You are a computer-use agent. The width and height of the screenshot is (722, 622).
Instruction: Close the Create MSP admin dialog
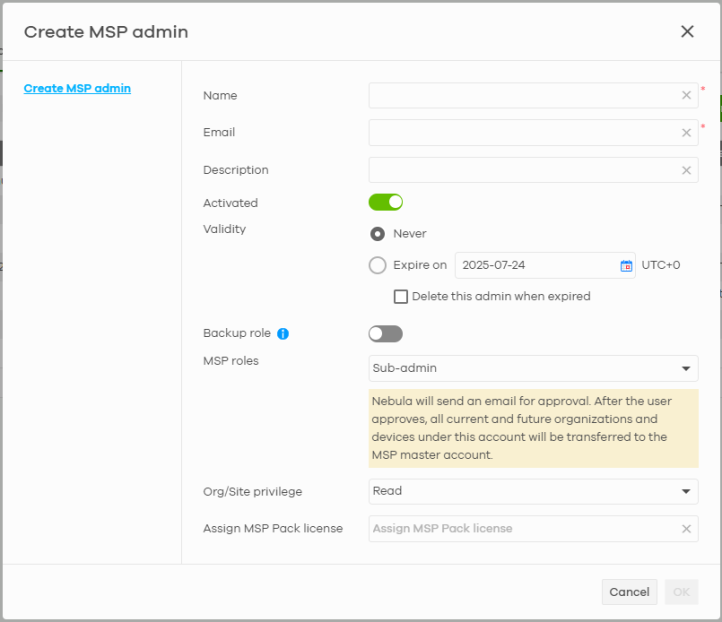(687, 32)
